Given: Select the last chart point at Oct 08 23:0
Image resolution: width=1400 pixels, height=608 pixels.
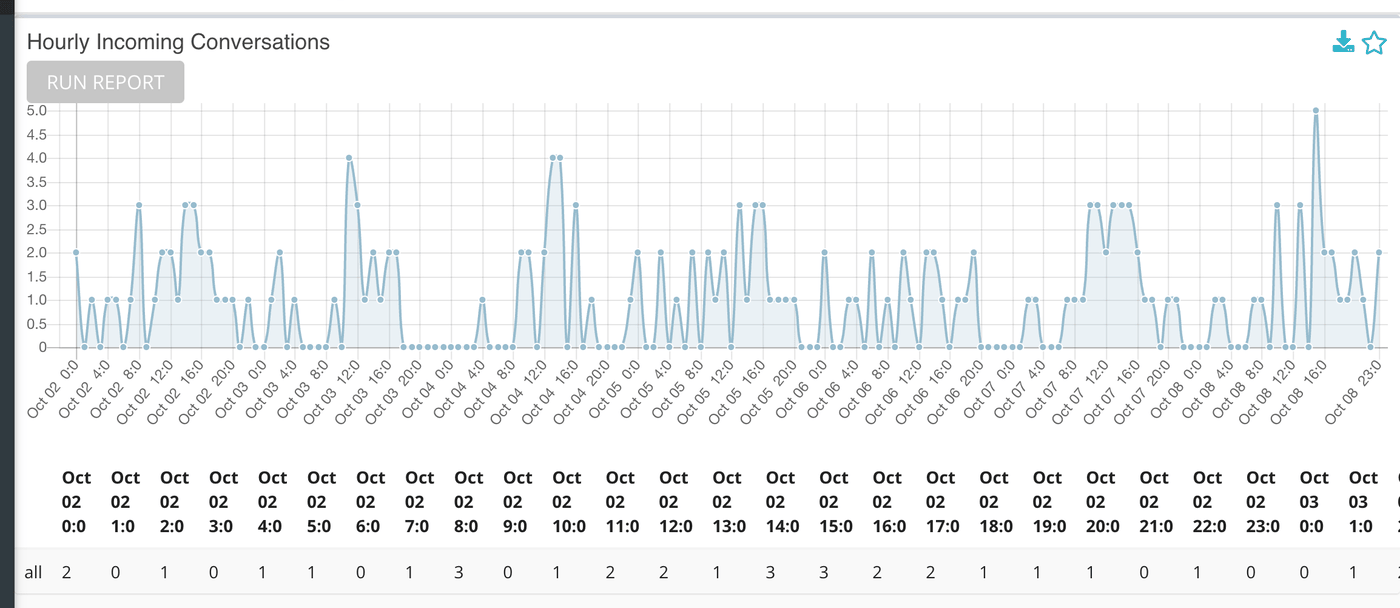Looking at the screenshot, I should 1380,253.
